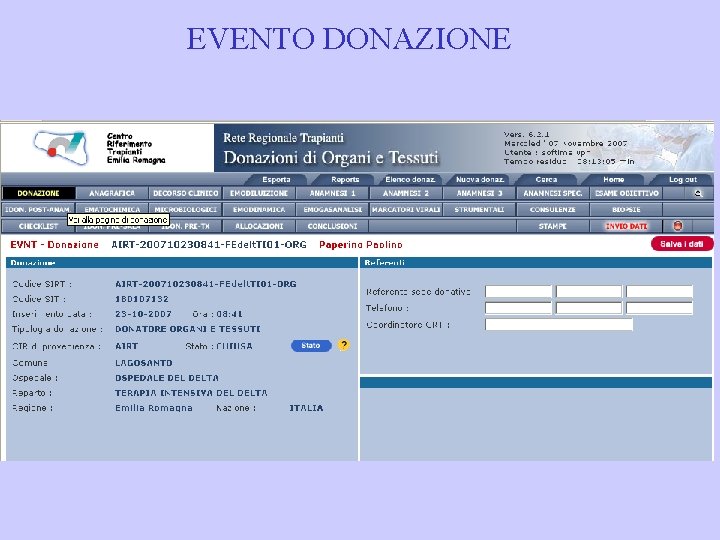Open the CHECKLIST section
The height and width of the screenshot is (540, 720).
[x=39, y=226]
